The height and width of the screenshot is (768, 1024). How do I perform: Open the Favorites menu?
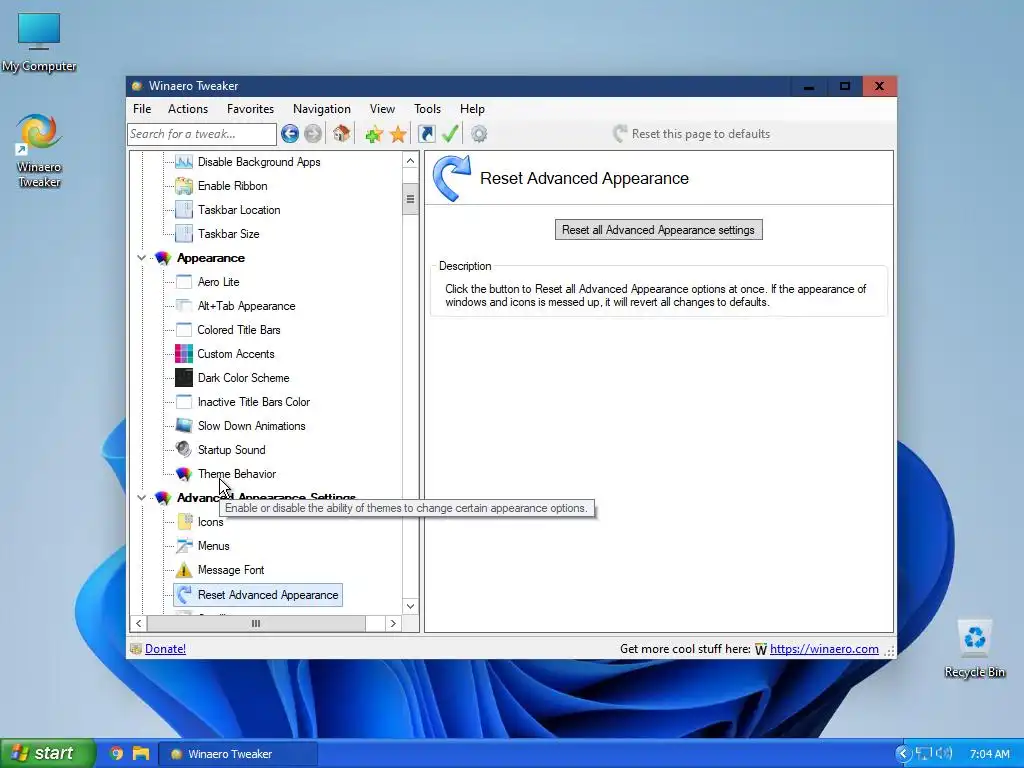pos(250,109)
